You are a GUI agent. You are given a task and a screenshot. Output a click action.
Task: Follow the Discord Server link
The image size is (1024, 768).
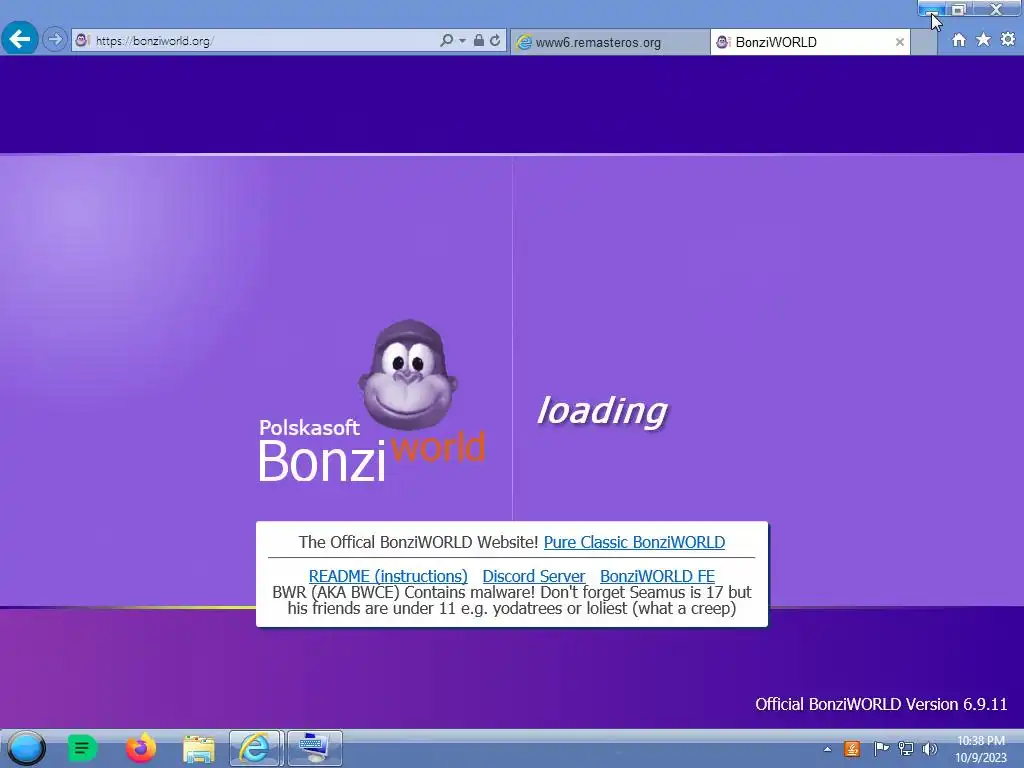tap(534, 576)
